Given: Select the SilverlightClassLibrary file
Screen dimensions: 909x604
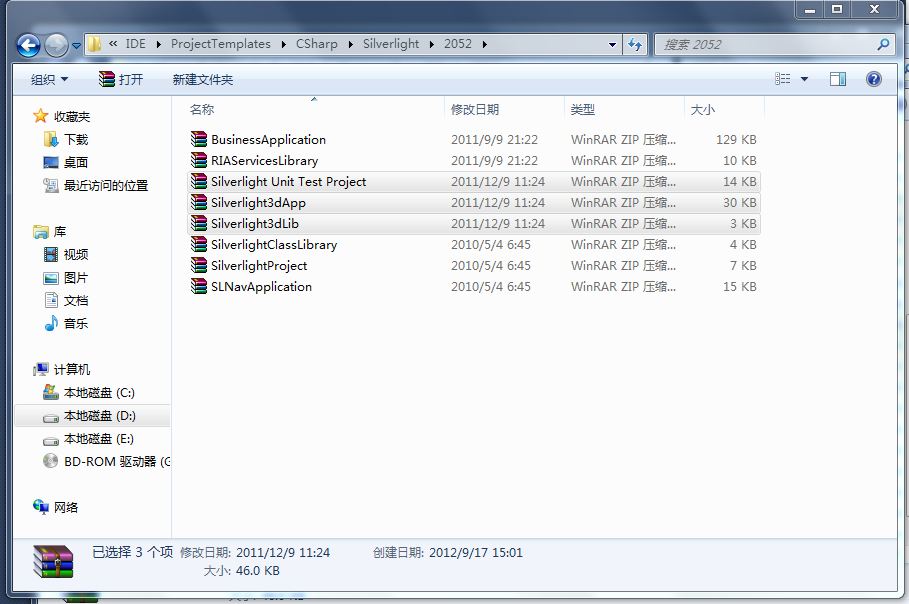Looking at the screenshot, I should [273, 245].
